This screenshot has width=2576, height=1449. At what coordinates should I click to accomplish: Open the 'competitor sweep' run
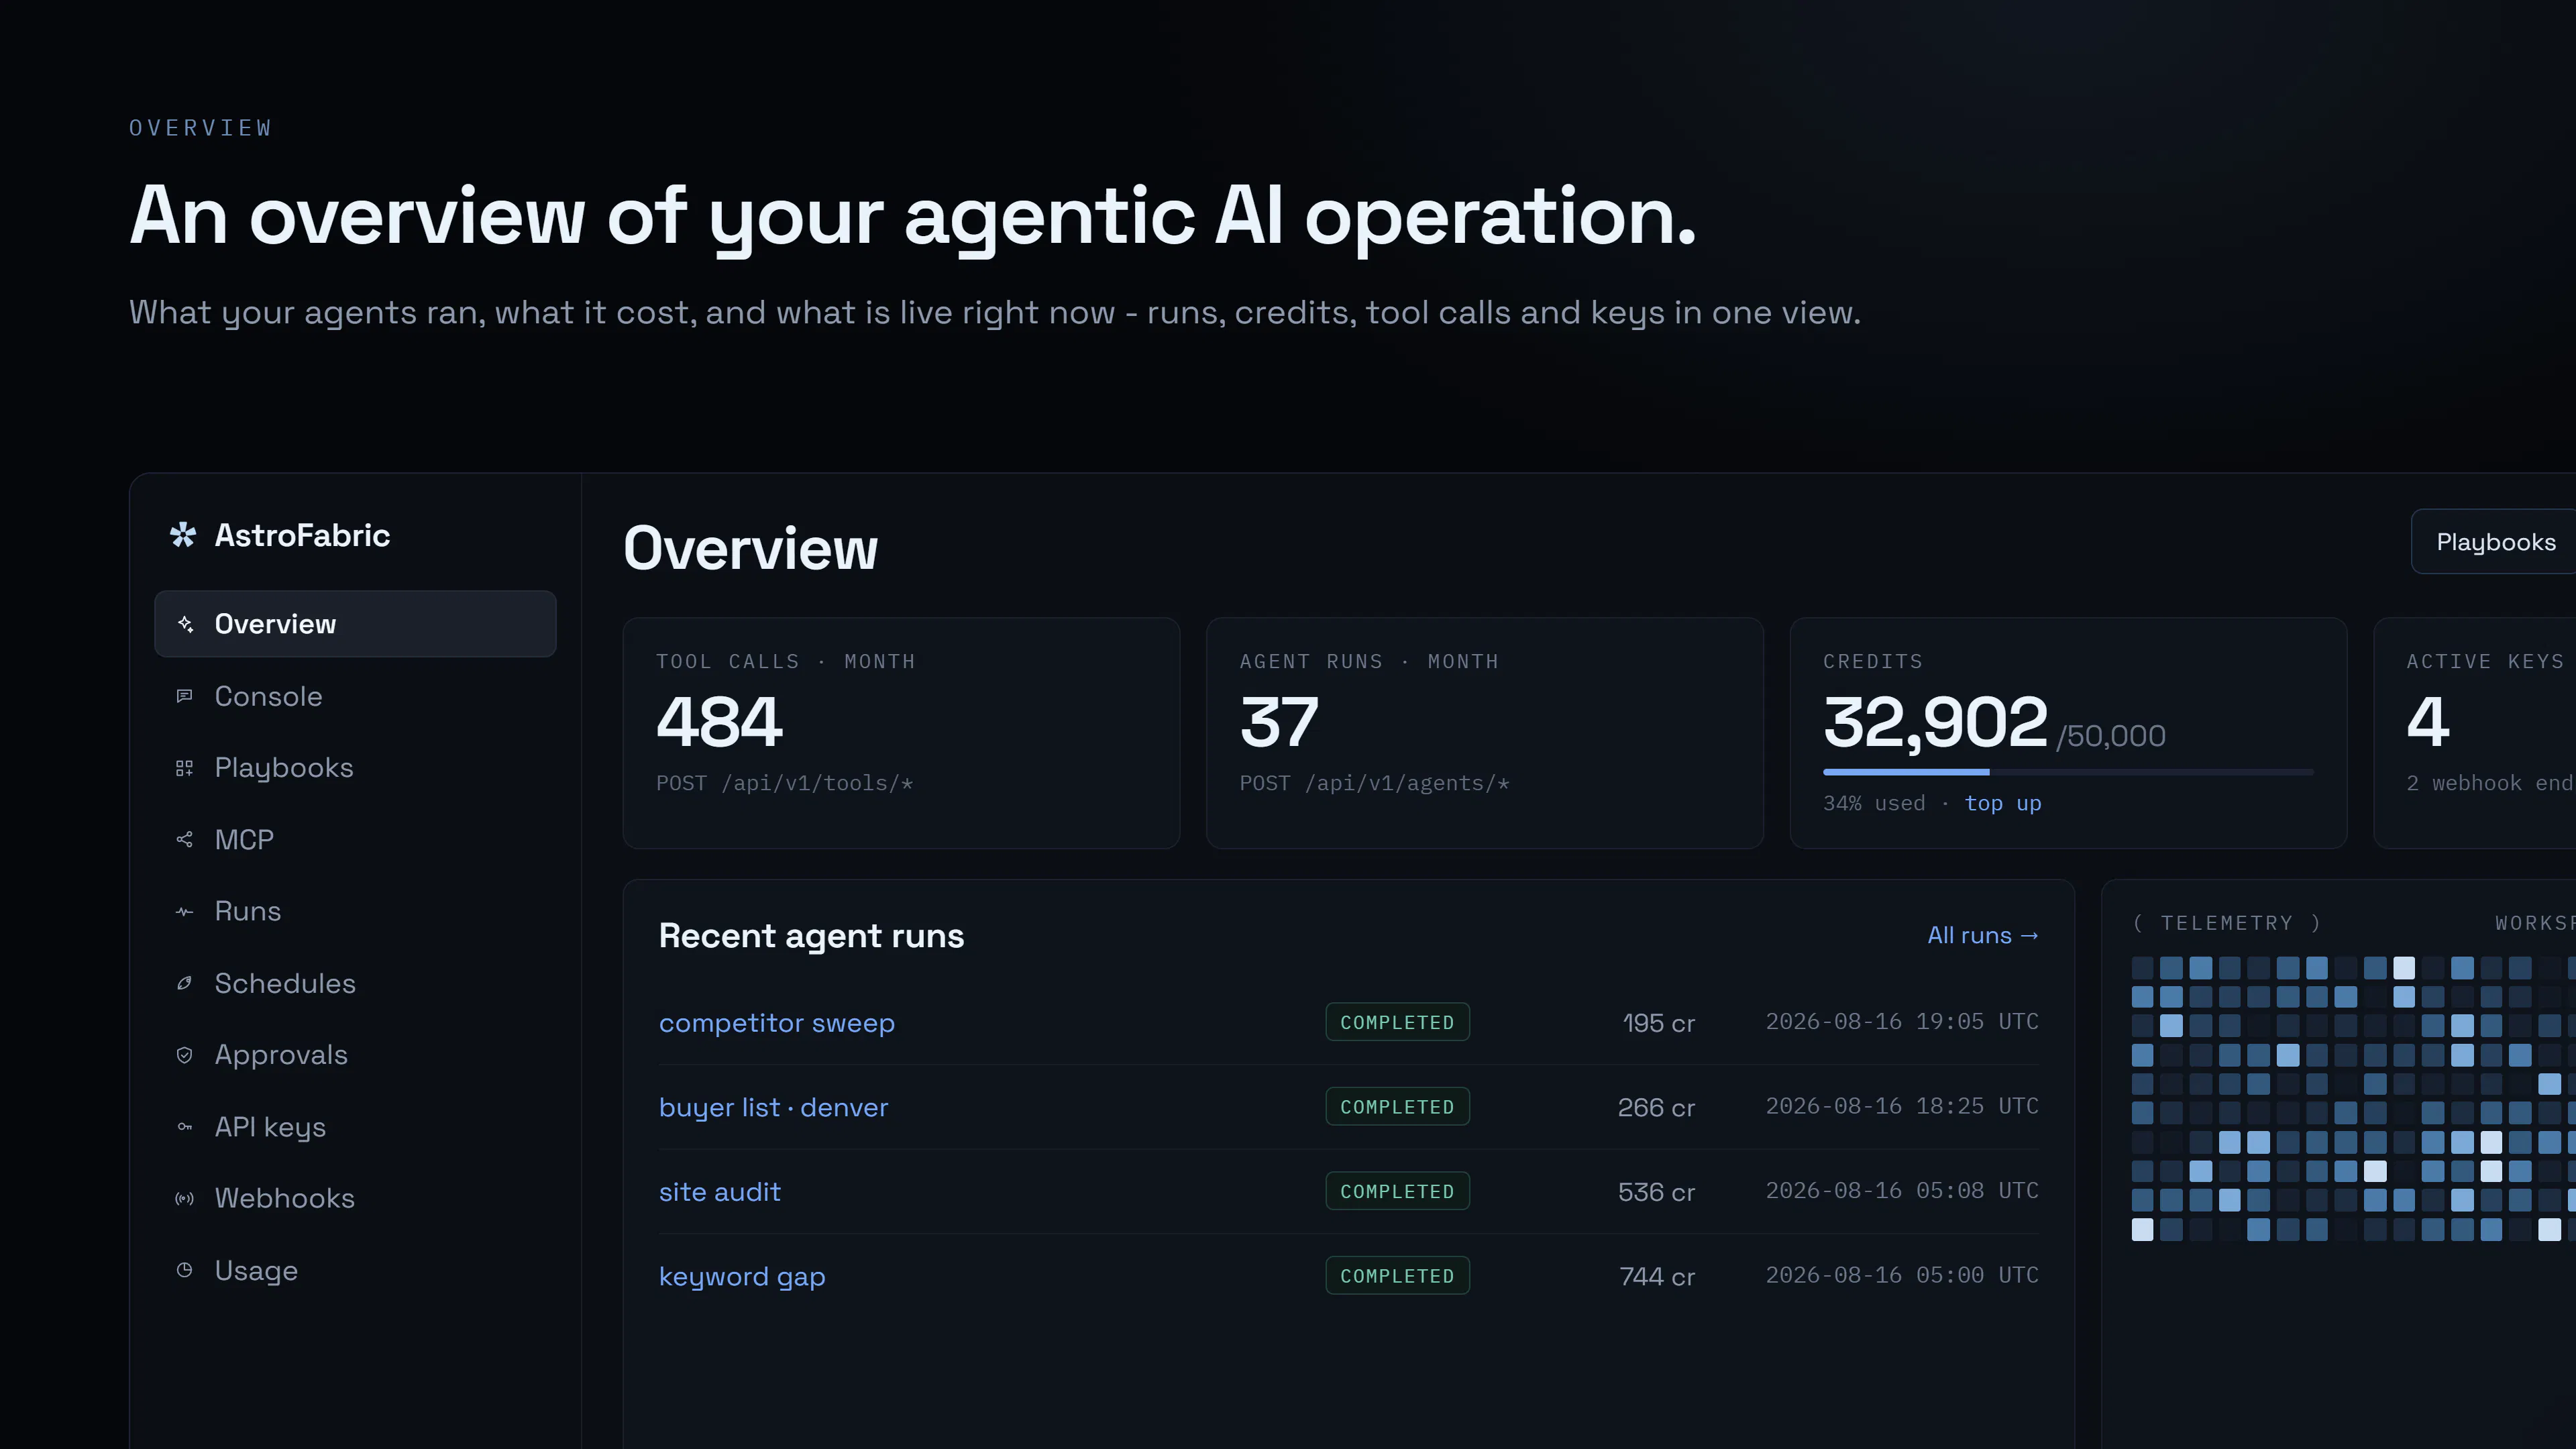point(777,1023)
